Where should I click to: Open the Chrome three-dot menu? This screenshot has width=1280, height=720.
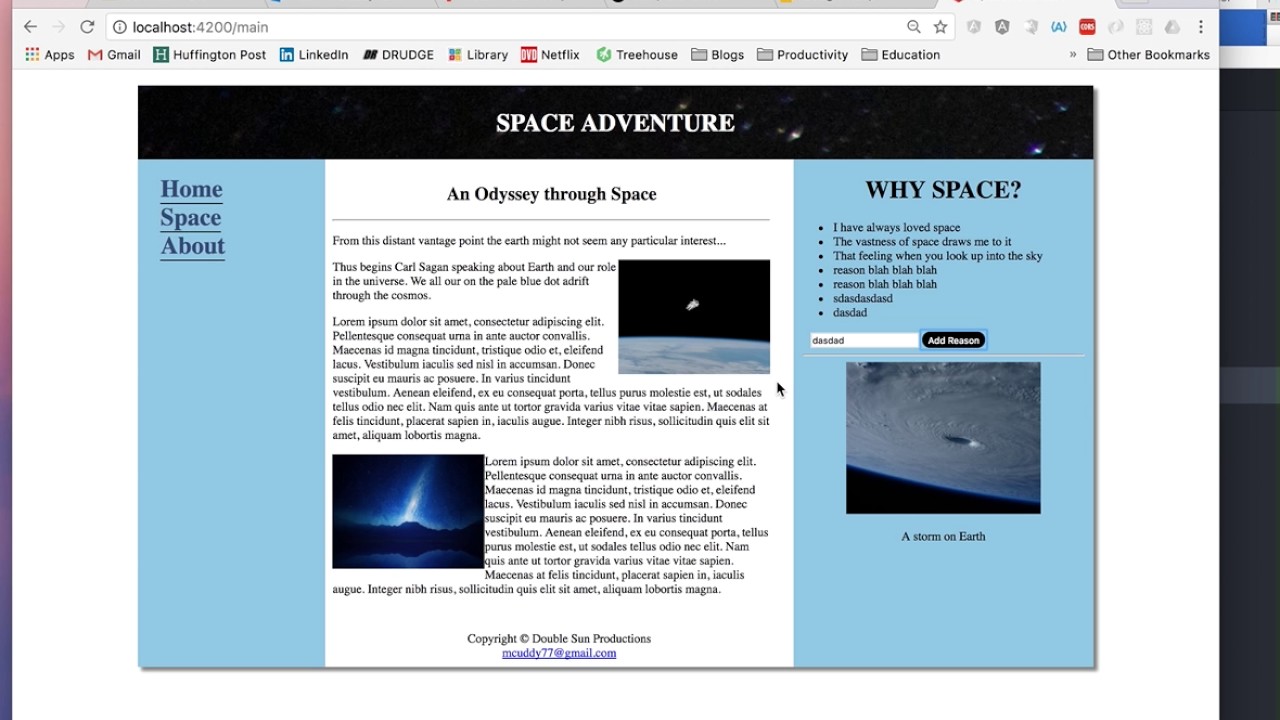pos(1201,27)
